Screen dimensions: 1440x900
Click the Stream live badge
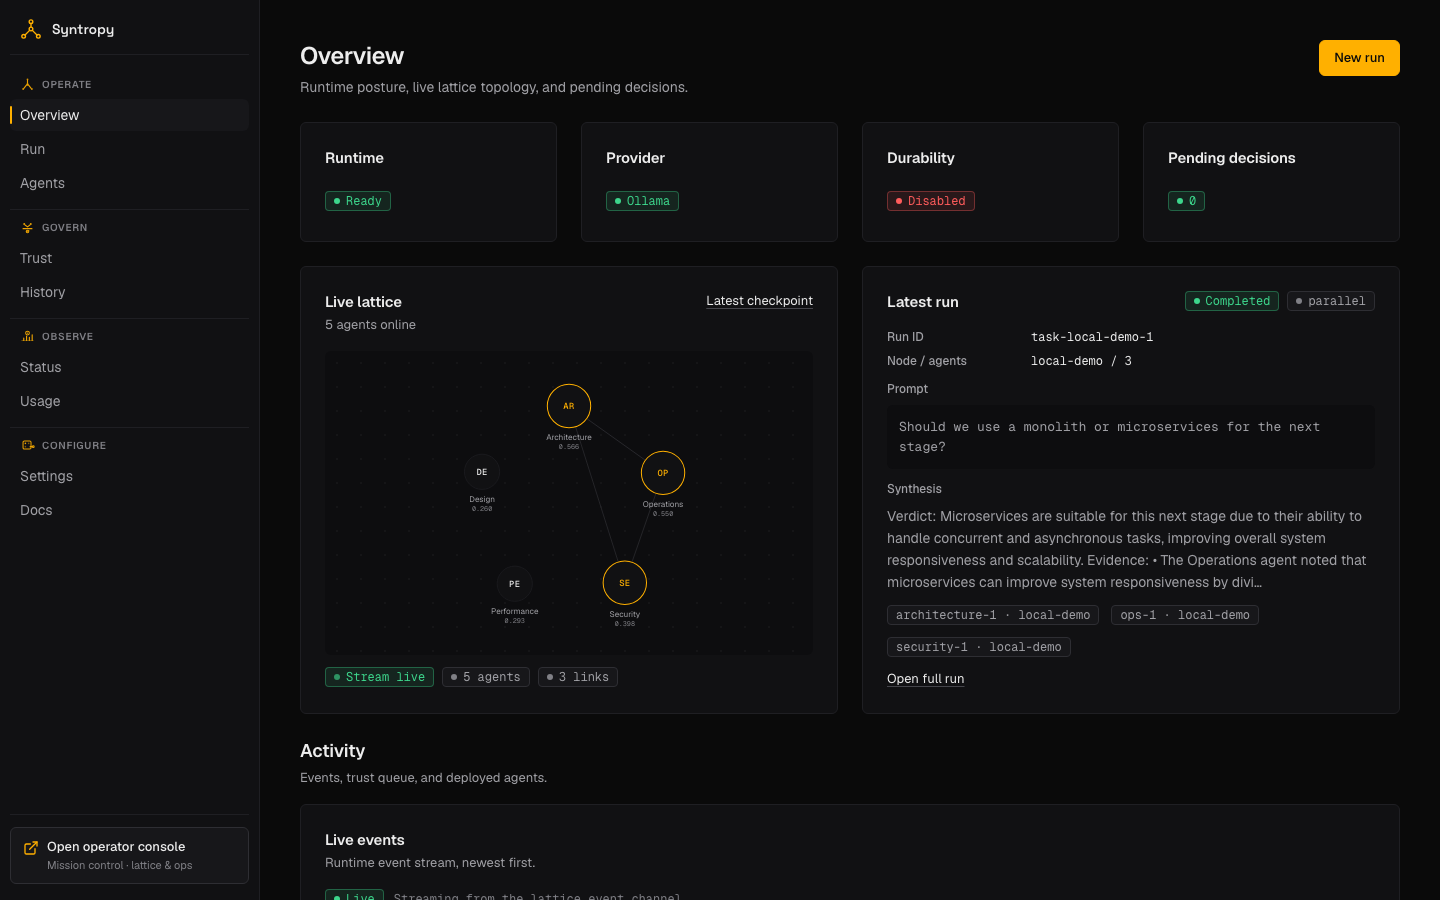[379, 677]
